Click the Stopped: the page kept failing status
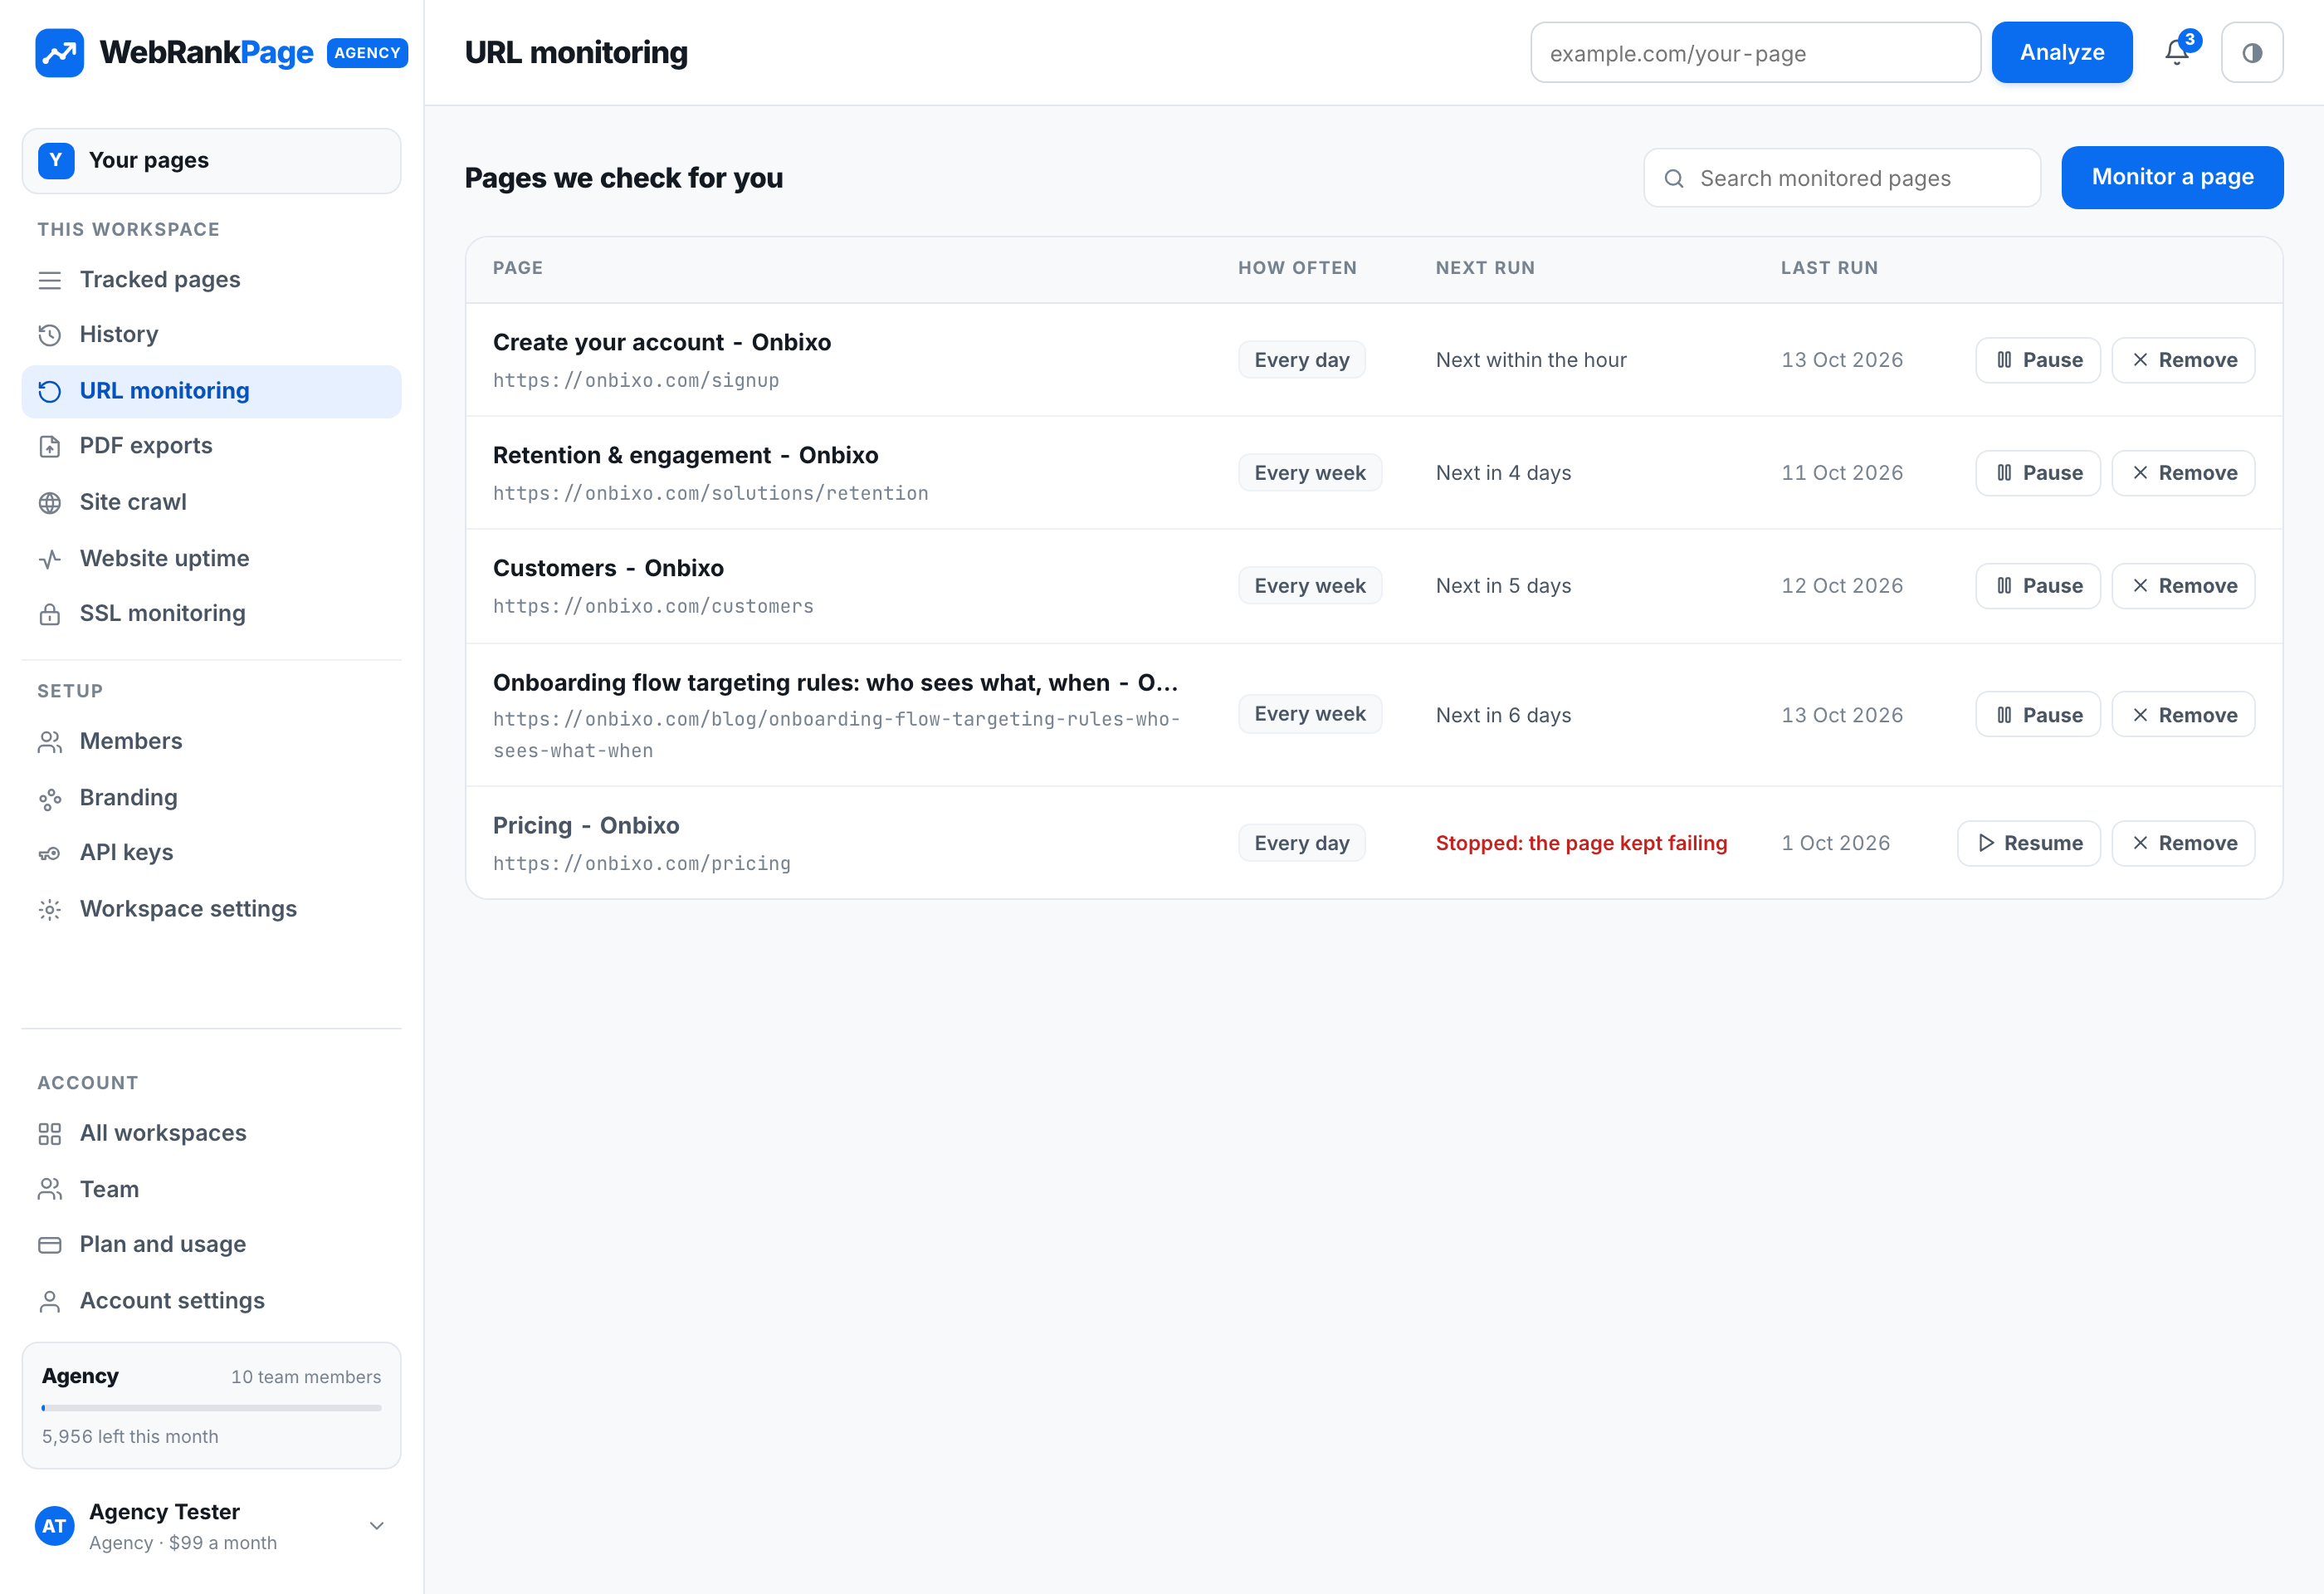This screenshot has width=2324, height=1594. [x=1581, y=843]
